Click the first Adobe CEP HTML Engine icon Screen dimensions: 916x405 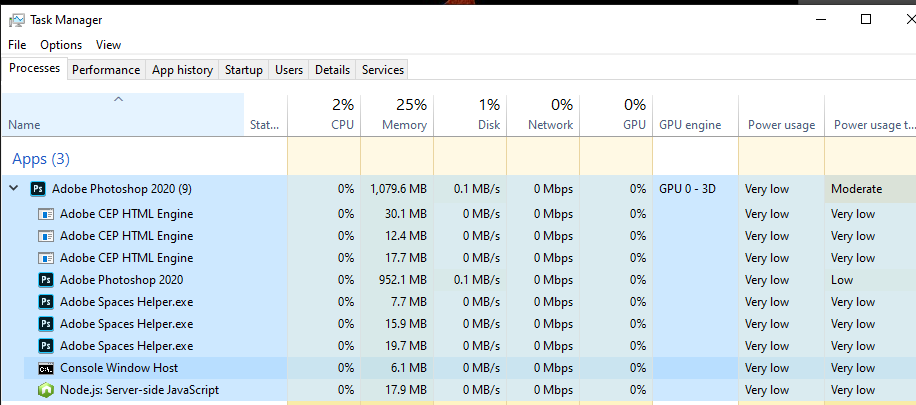(x=45, y=214)
